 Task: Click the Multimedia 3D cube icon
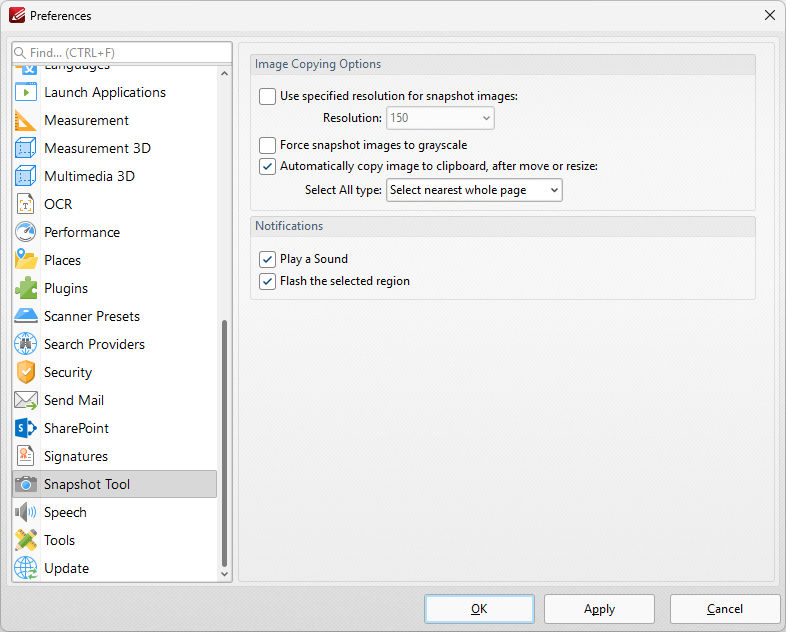(x=26, y=176)
